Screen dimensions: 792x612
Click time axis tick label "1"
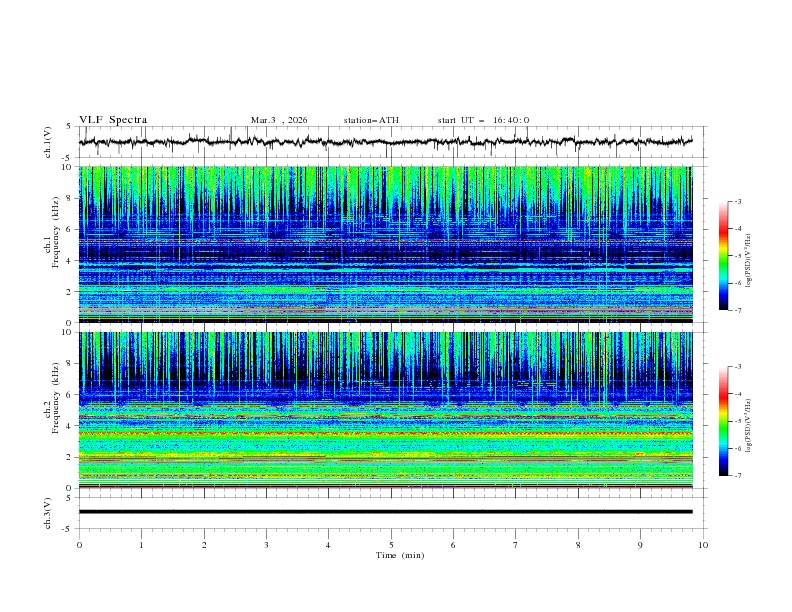click(x=141, y=545)
